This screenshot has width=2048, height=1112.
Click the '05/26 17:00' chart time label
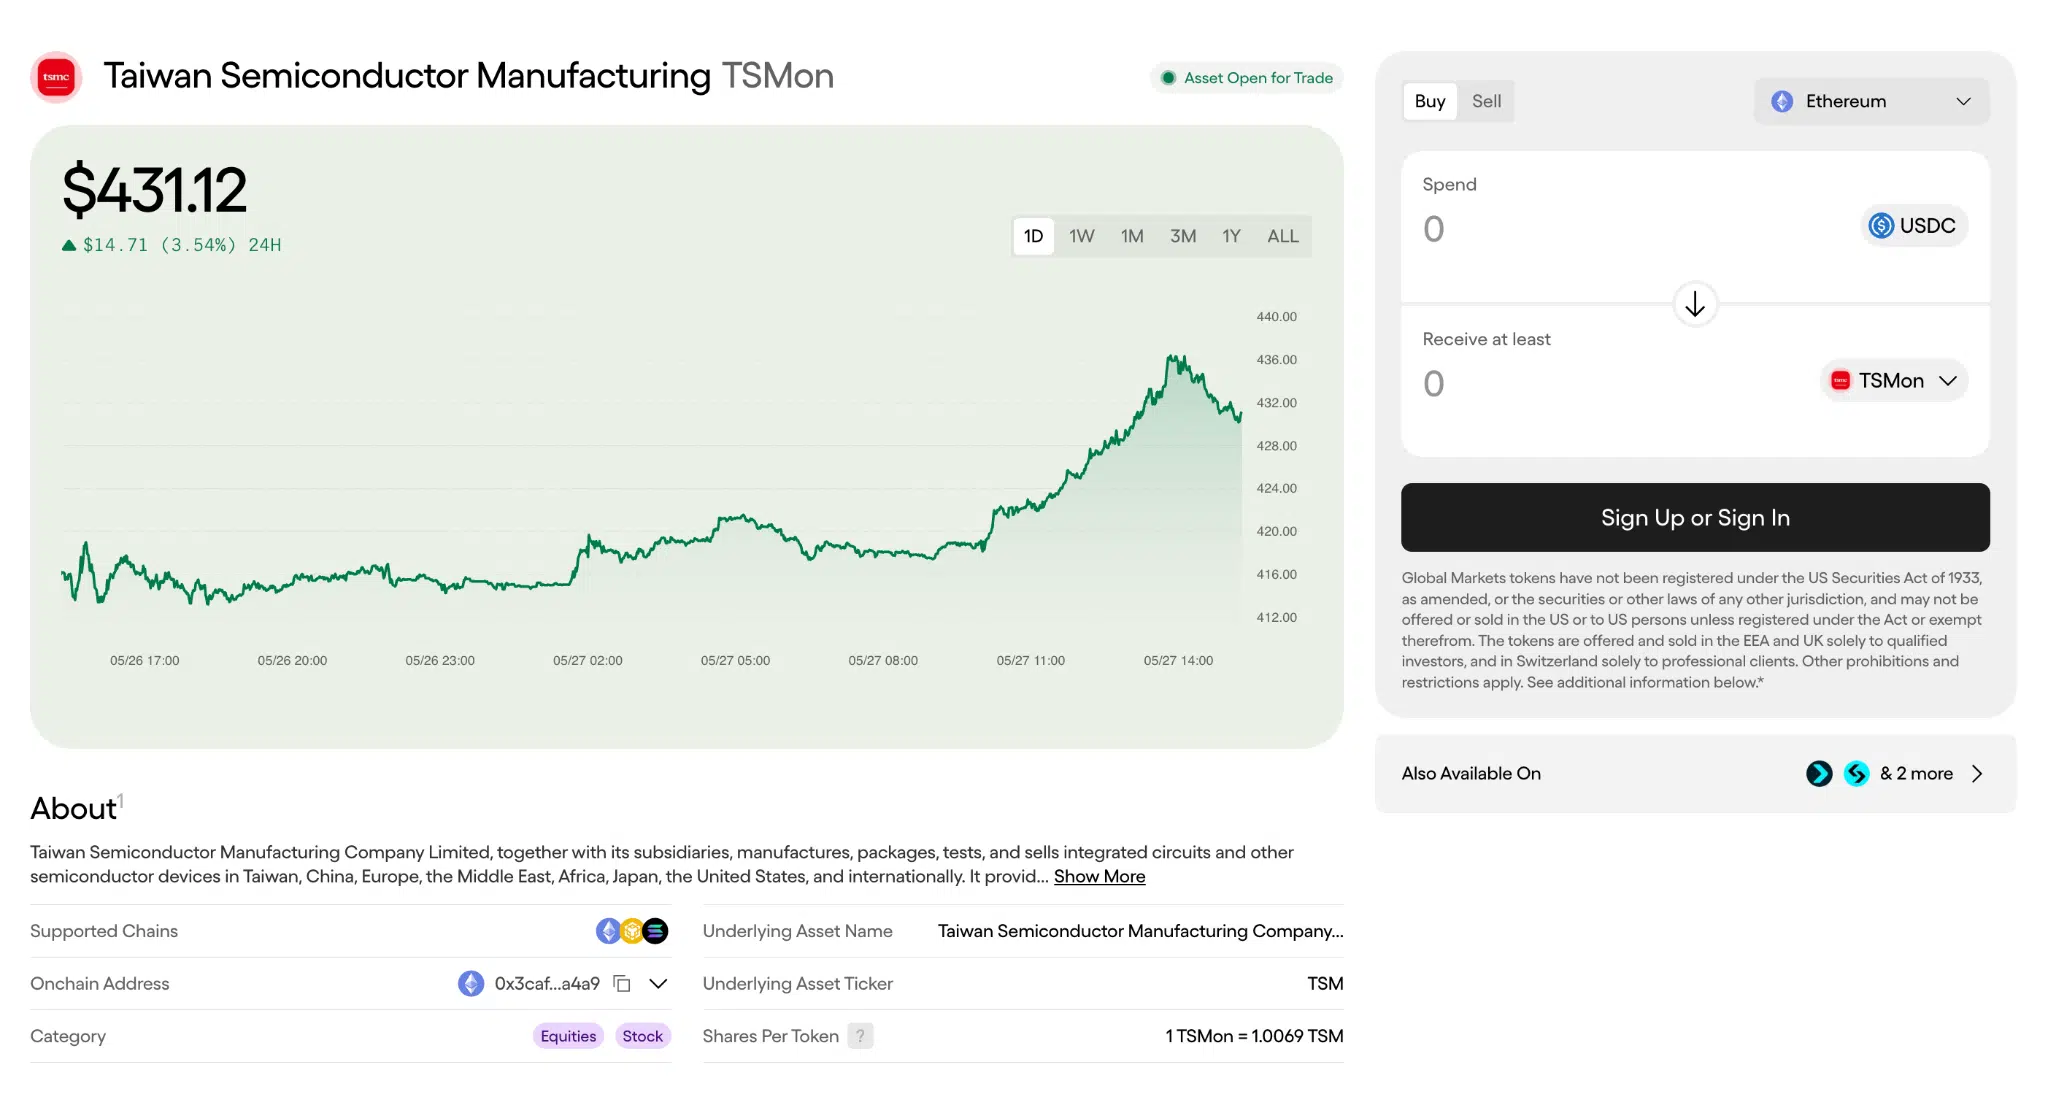145,661
